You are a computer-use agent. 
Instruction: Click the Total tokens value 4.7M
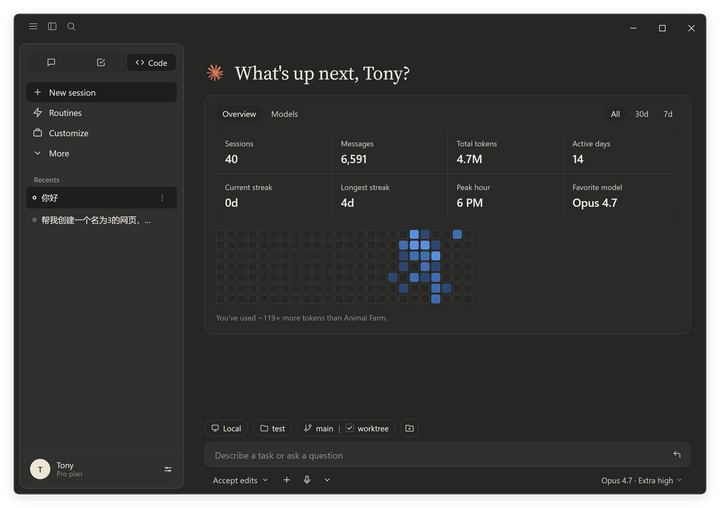coord(469,159)
